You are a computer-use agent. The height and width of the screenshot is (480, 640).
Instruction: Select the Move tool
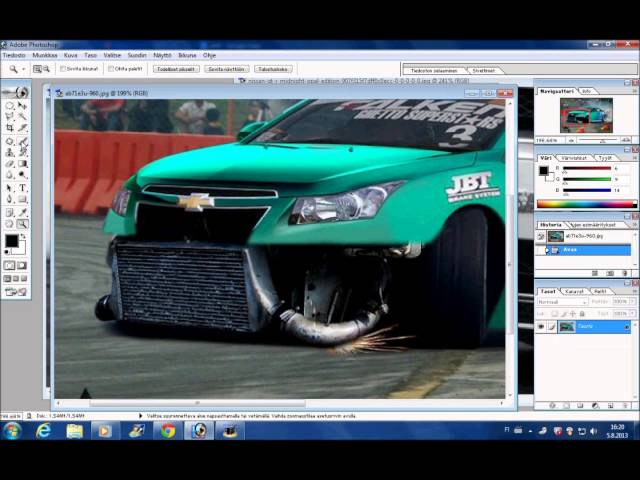click(22, 106)
